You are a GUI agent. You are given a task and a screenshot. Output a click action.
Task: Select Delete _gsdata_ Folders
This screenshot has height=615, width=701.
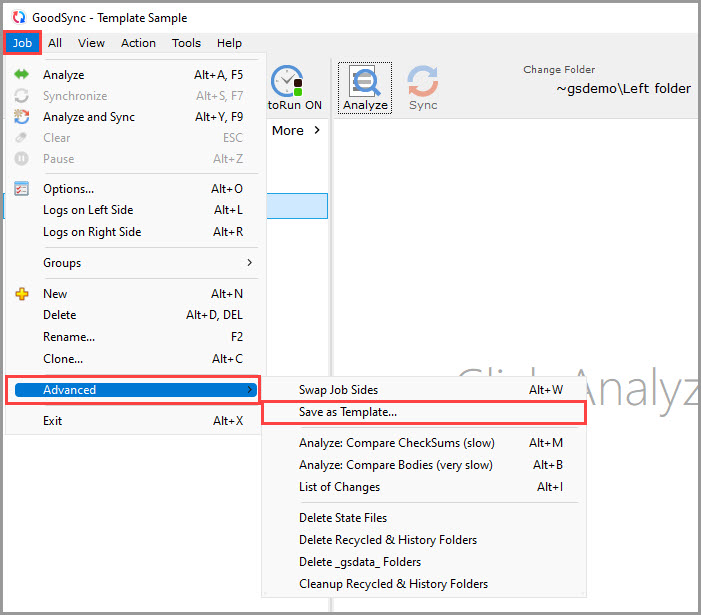point(423,561)
